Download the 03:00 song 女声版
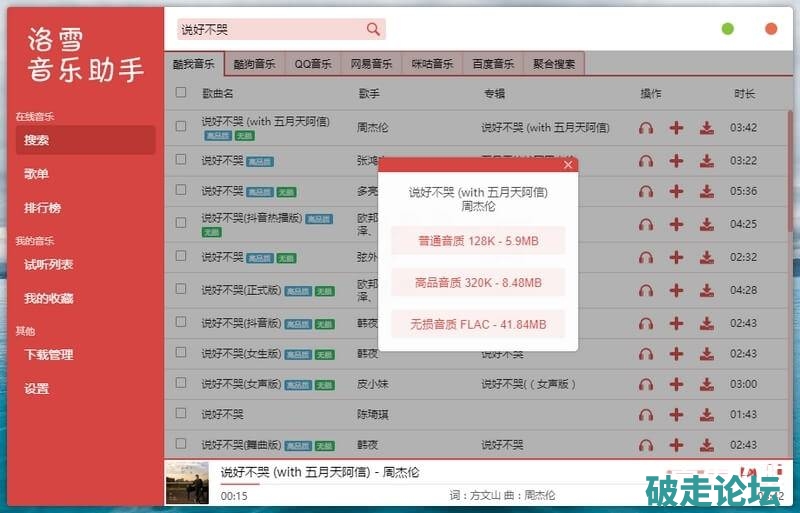Viewport: 800px width, 513px height. [x=707, y=384]
